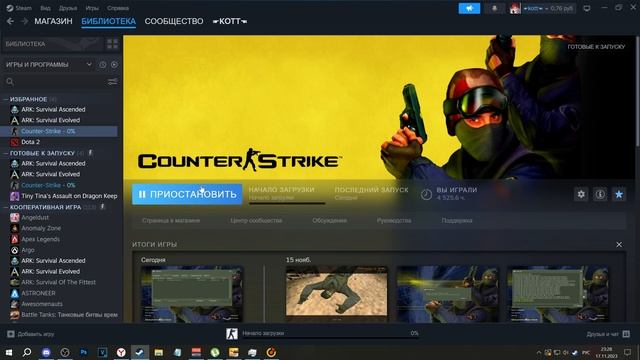This screenshot has height=360, width=640.
Task: Open Страница в магазине link
Action: coord(171,220)
